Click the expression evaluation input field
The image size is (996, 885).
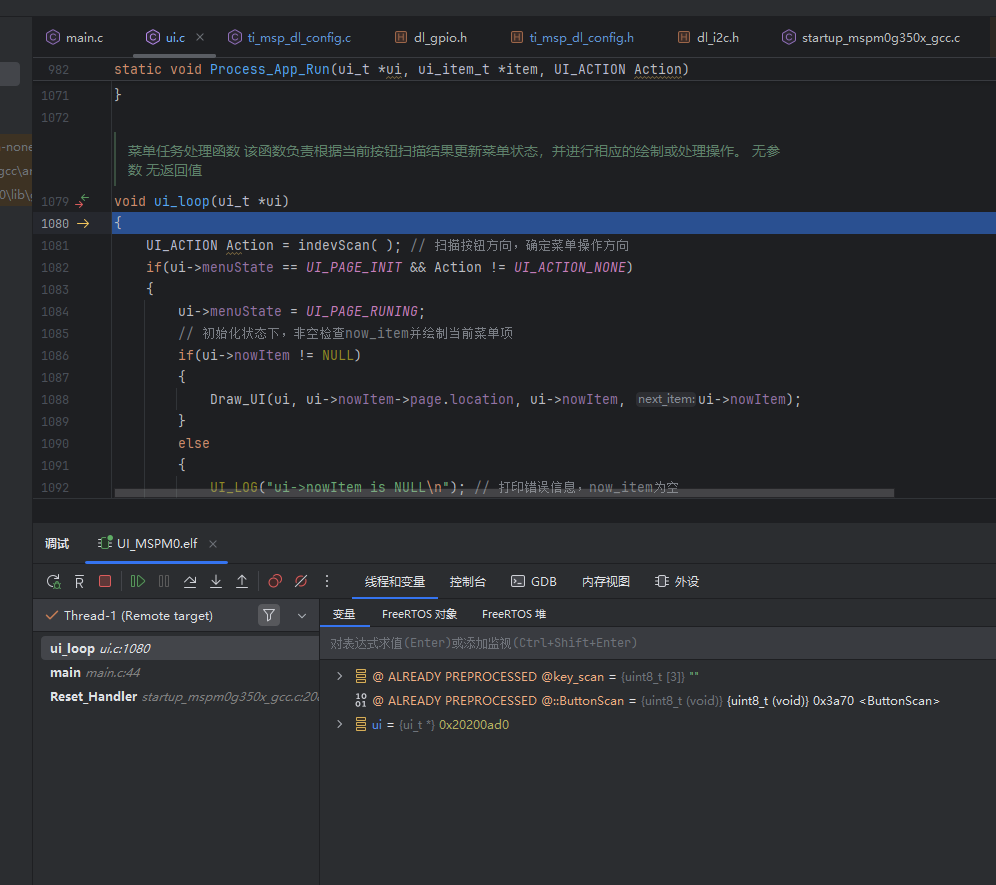click(657, 643)
